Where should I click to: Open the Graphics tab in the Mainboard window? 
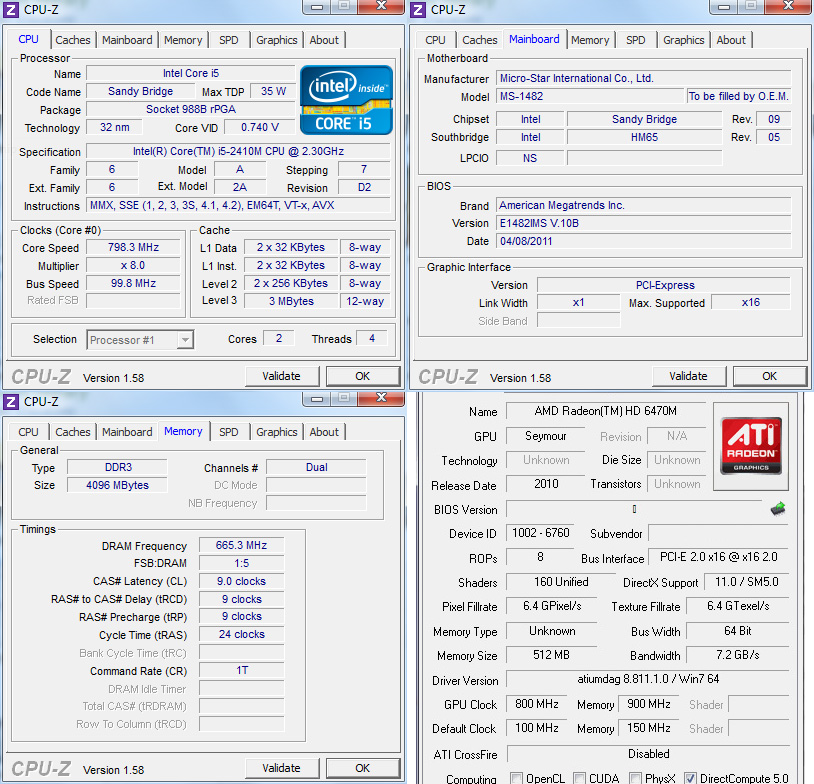click(684, 40)
